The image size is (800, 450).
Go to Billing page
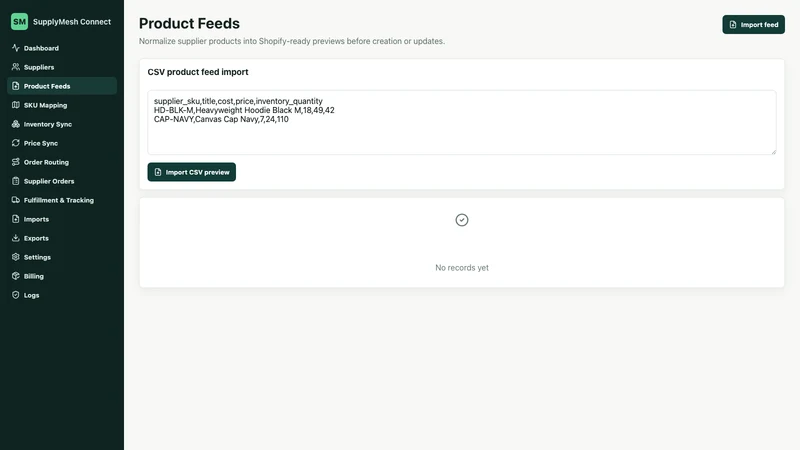(62, 276)
